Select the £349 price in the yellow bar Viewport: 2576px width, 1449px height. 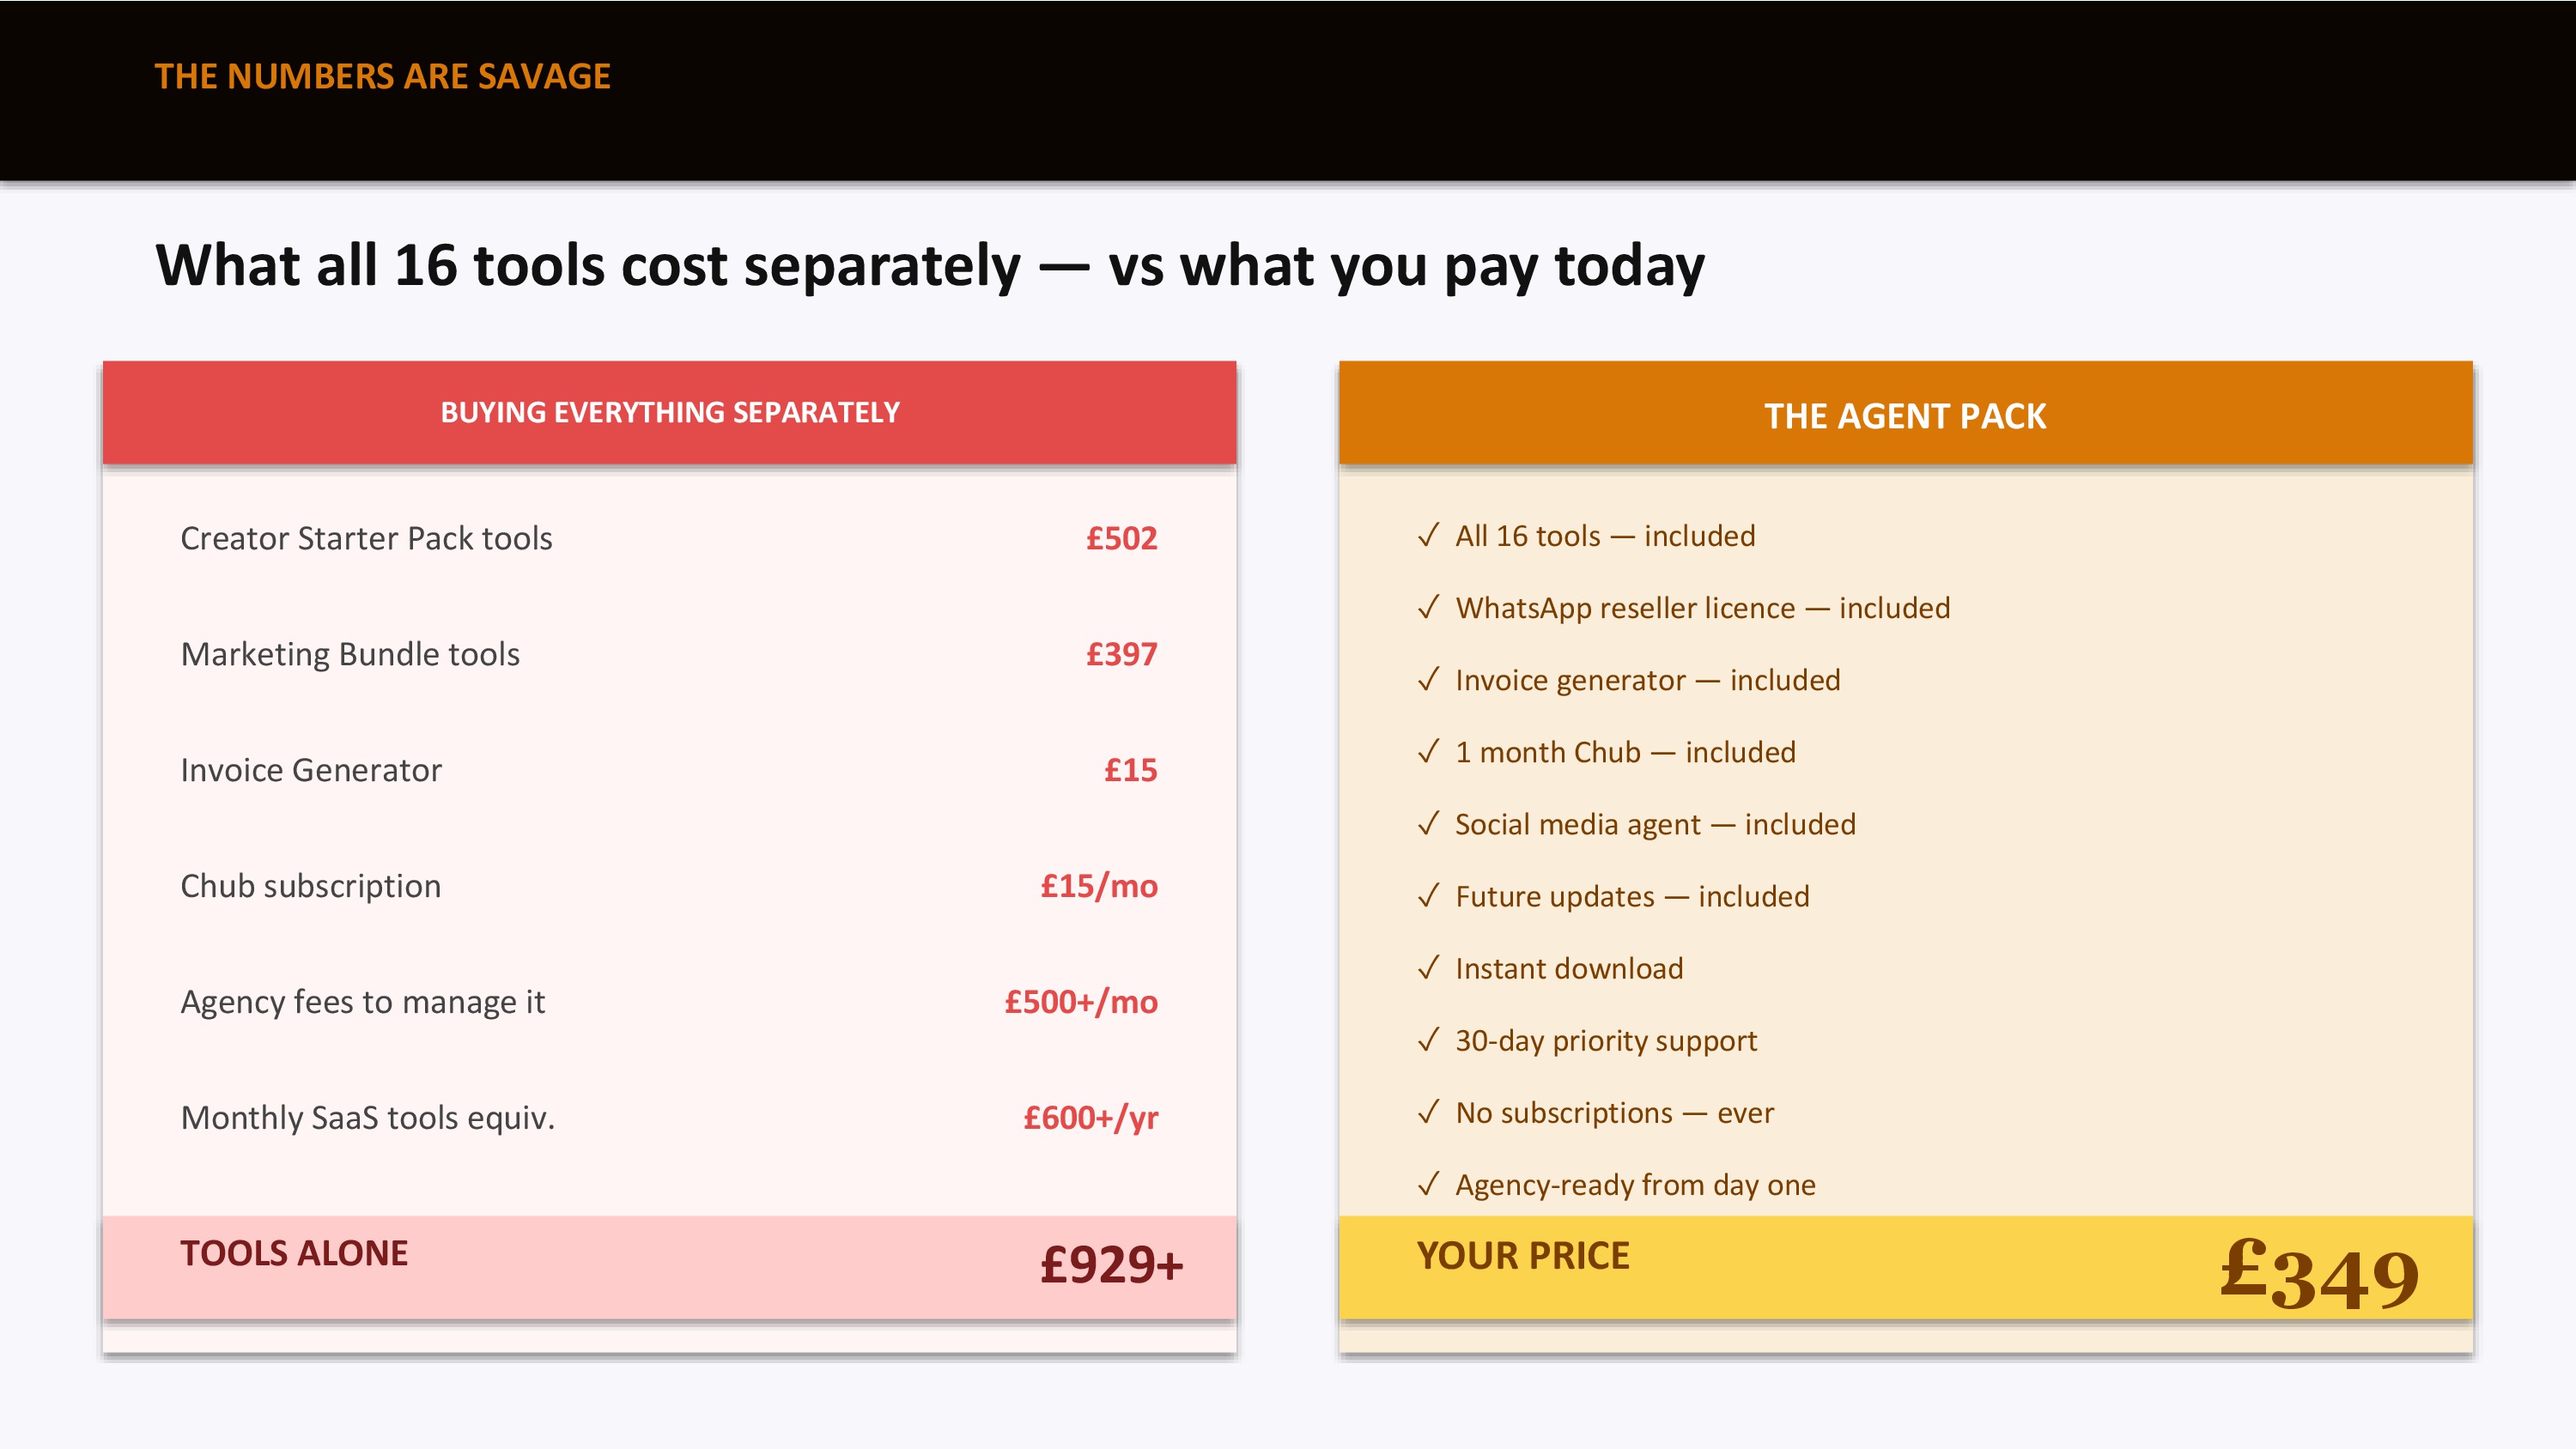2318,1274
